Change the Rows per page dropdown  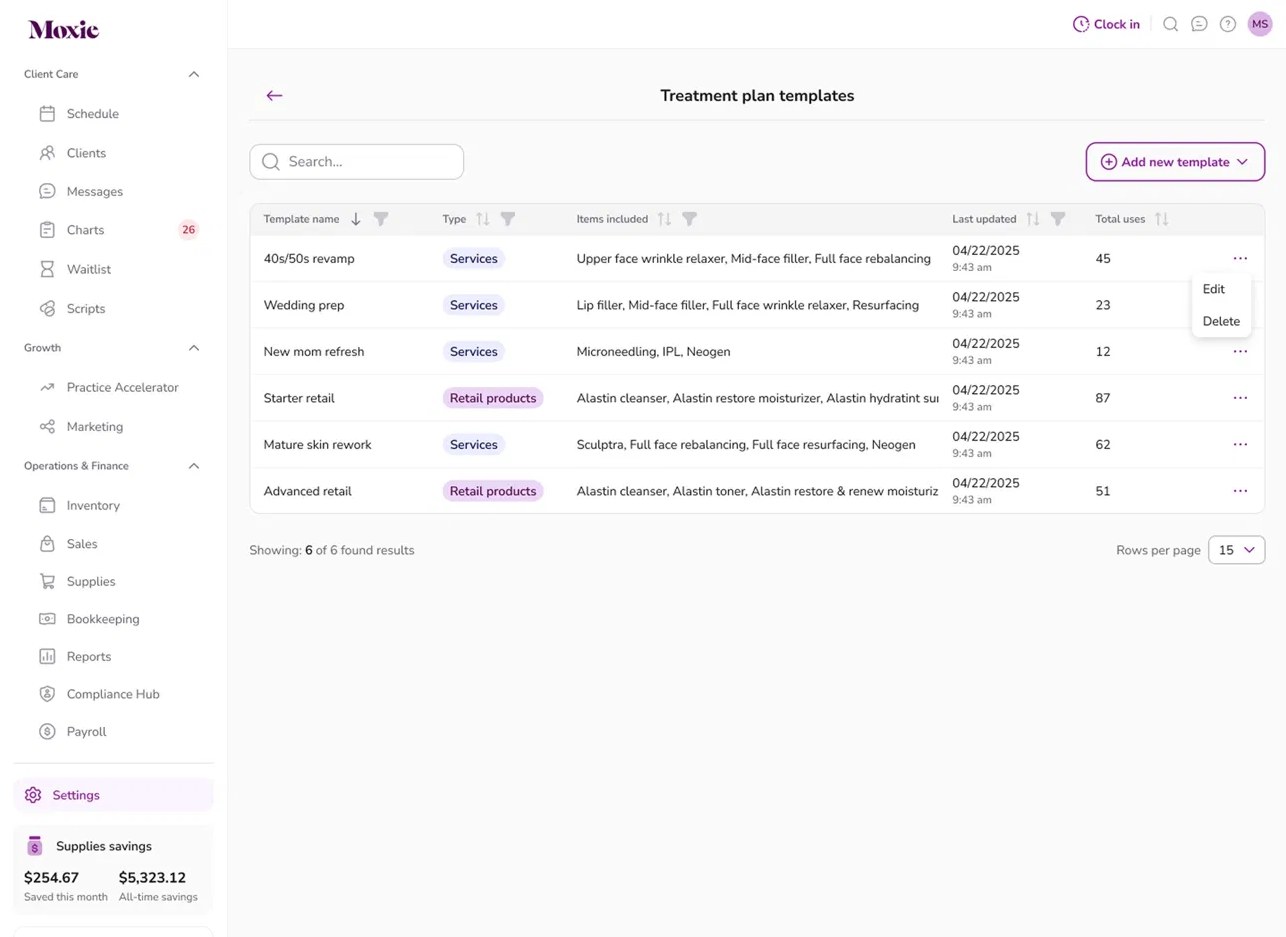click(x=1236, y=550)
